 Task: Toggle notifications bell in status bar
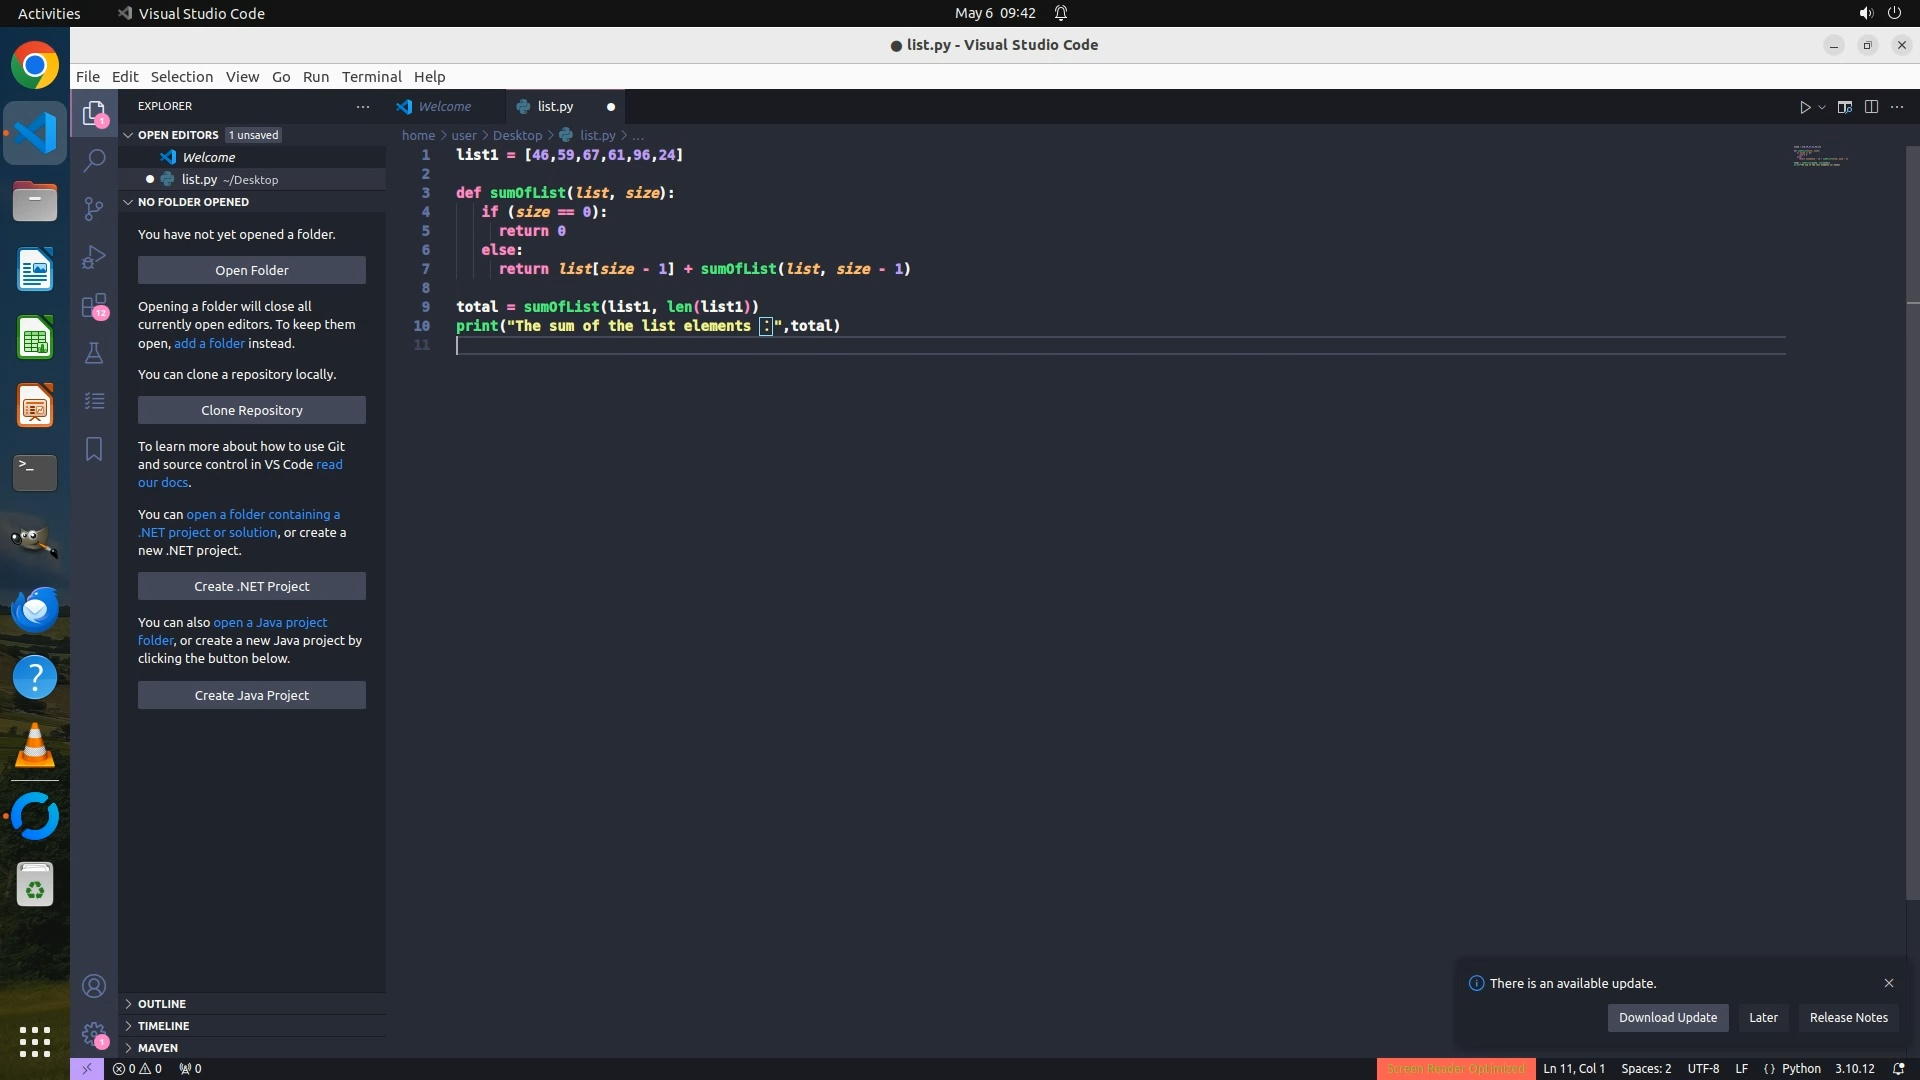click(x=1898, y=1069)
